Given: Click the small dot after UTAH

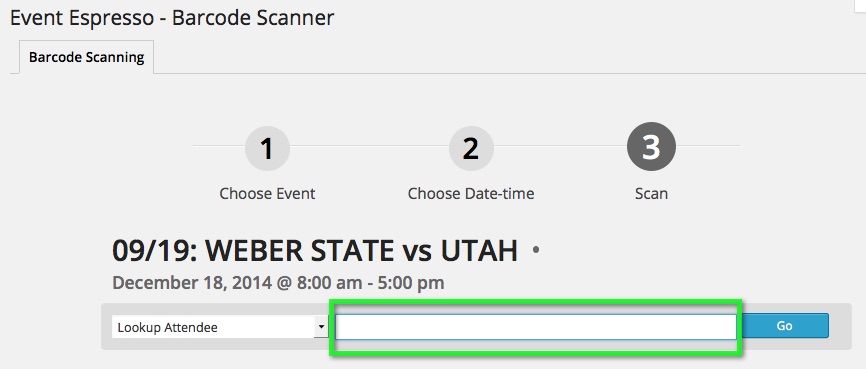Looking at the screenshot, I should 536,250.
